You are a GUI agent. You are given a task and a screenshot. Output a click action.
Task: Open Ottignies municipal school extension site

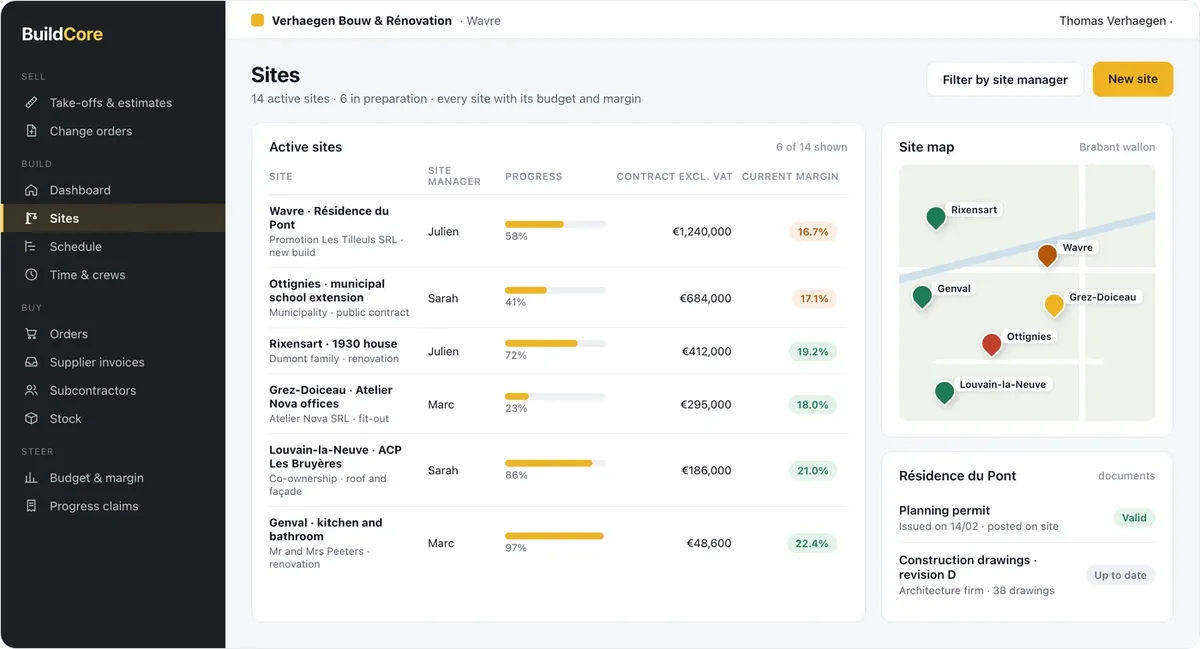[557, 298]
